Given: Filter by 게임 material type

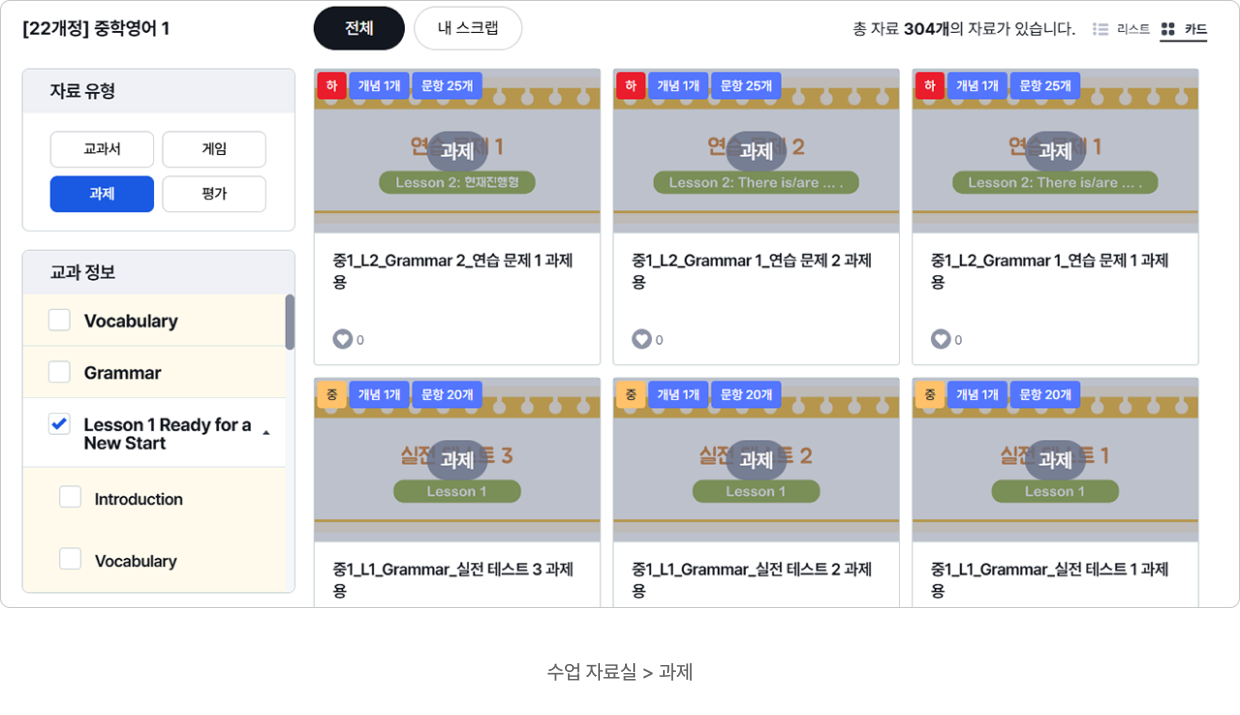Looking at the screenshot, I should pyautogui.click(x=214, y=149).
